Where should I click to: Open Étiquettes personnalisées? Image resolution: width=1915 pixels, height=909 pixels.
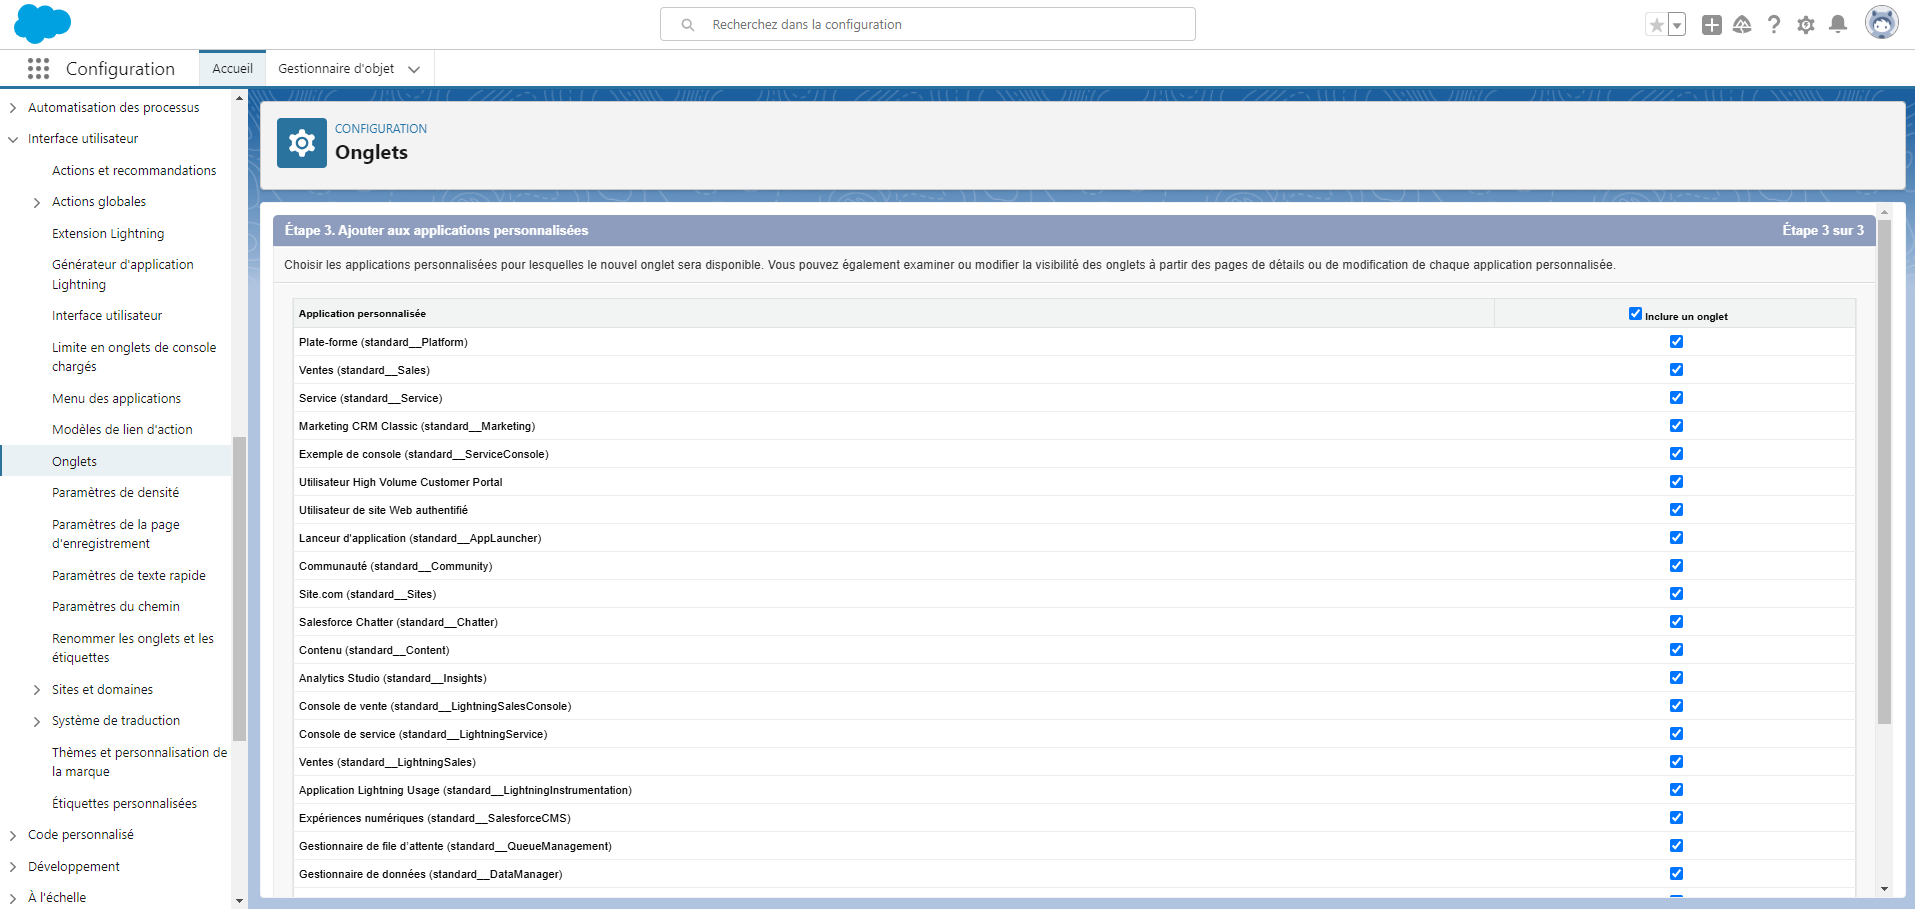pyautogui.click(x=124, y=804)
